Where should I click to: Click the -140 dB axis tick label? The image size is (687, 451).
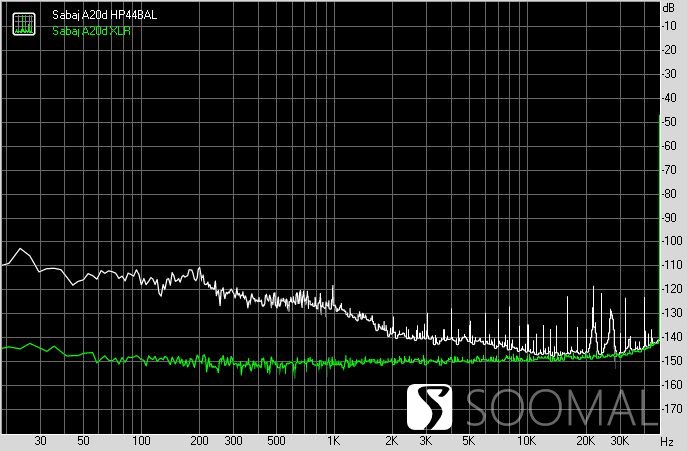pyautogui.click(x=672, y=337)
